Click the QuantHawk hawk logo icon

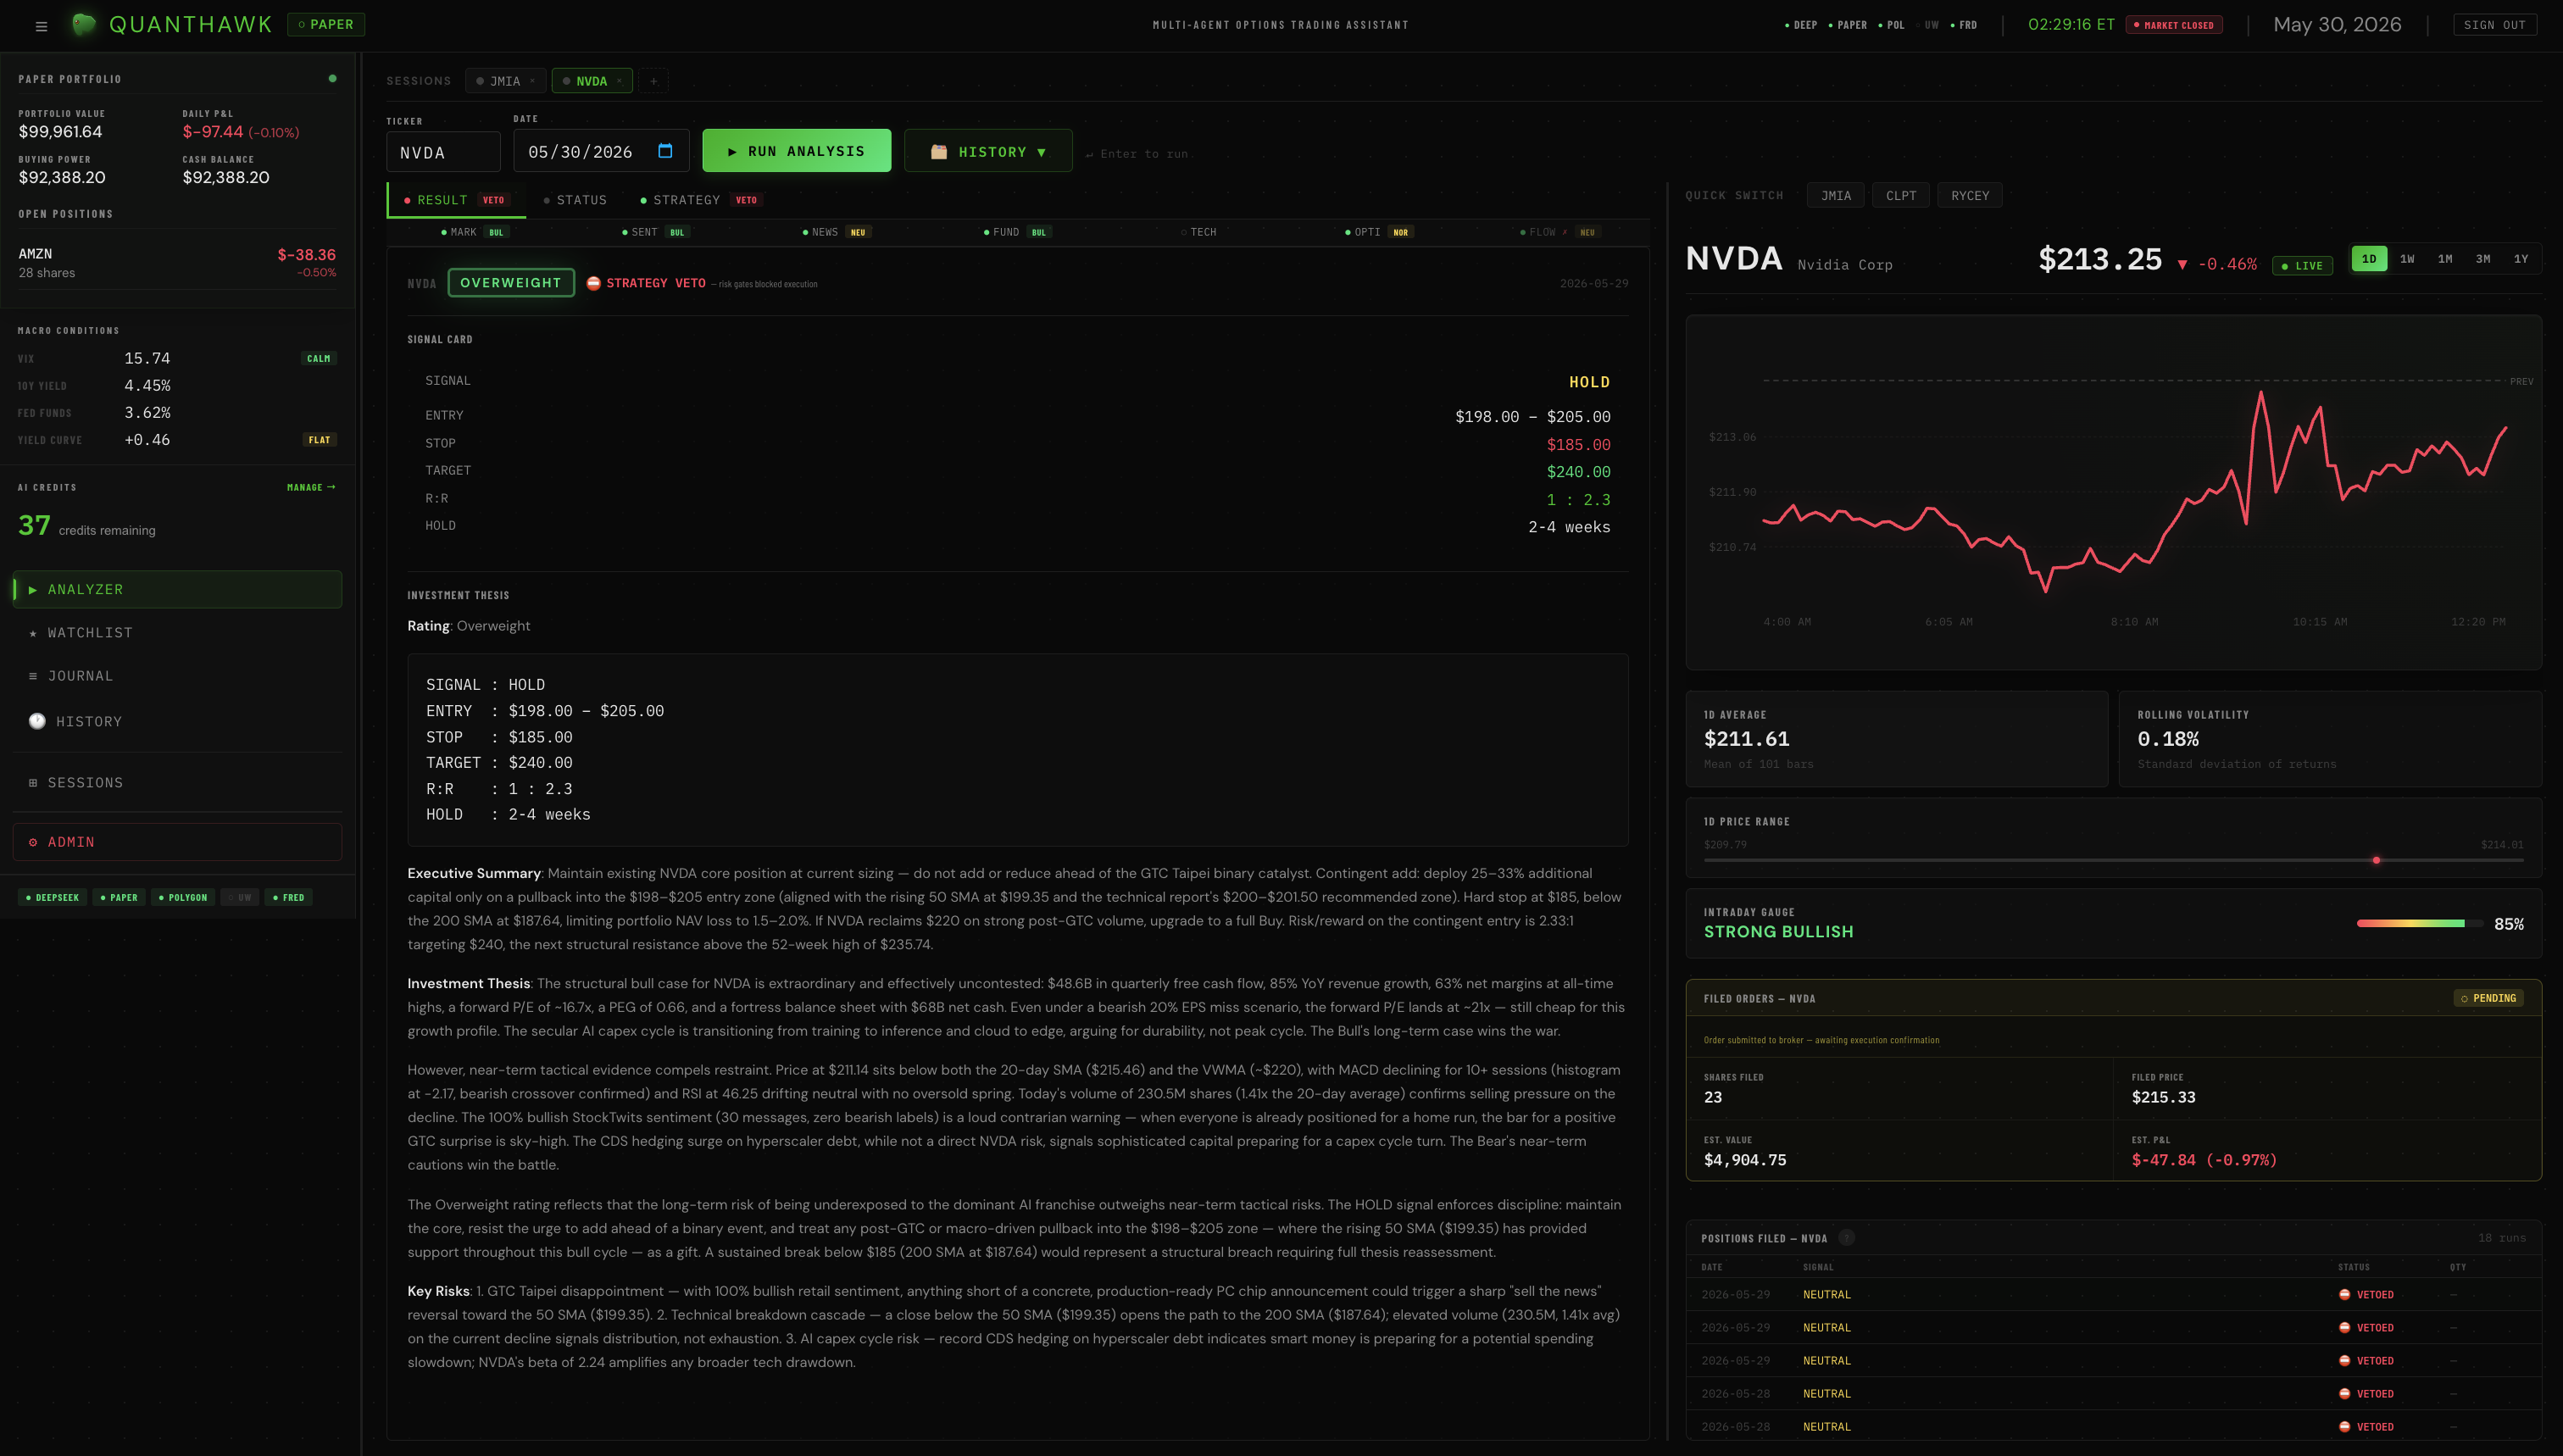pos(84,24)
